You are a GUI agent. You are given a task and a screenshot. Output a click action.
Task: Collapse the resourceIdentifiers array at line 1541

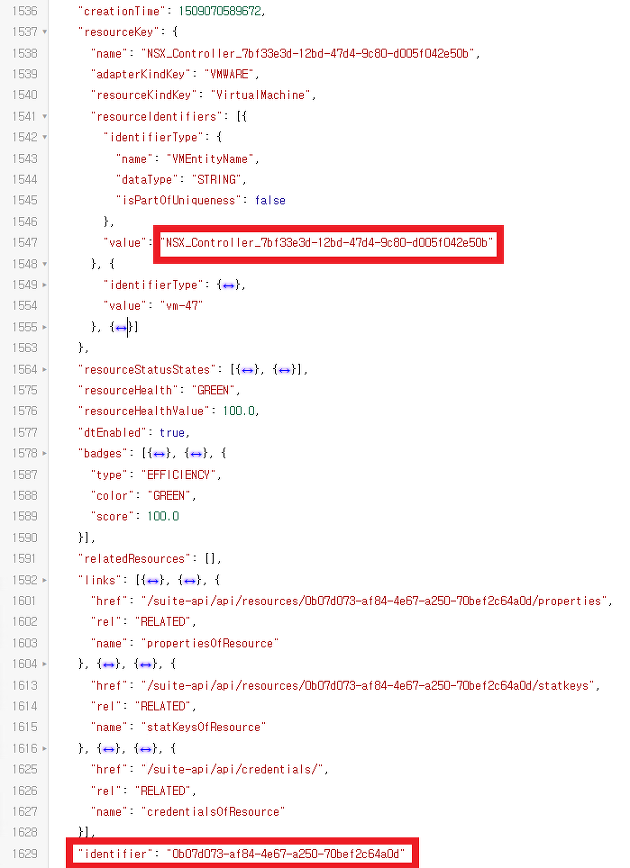[x=45, y=117]
